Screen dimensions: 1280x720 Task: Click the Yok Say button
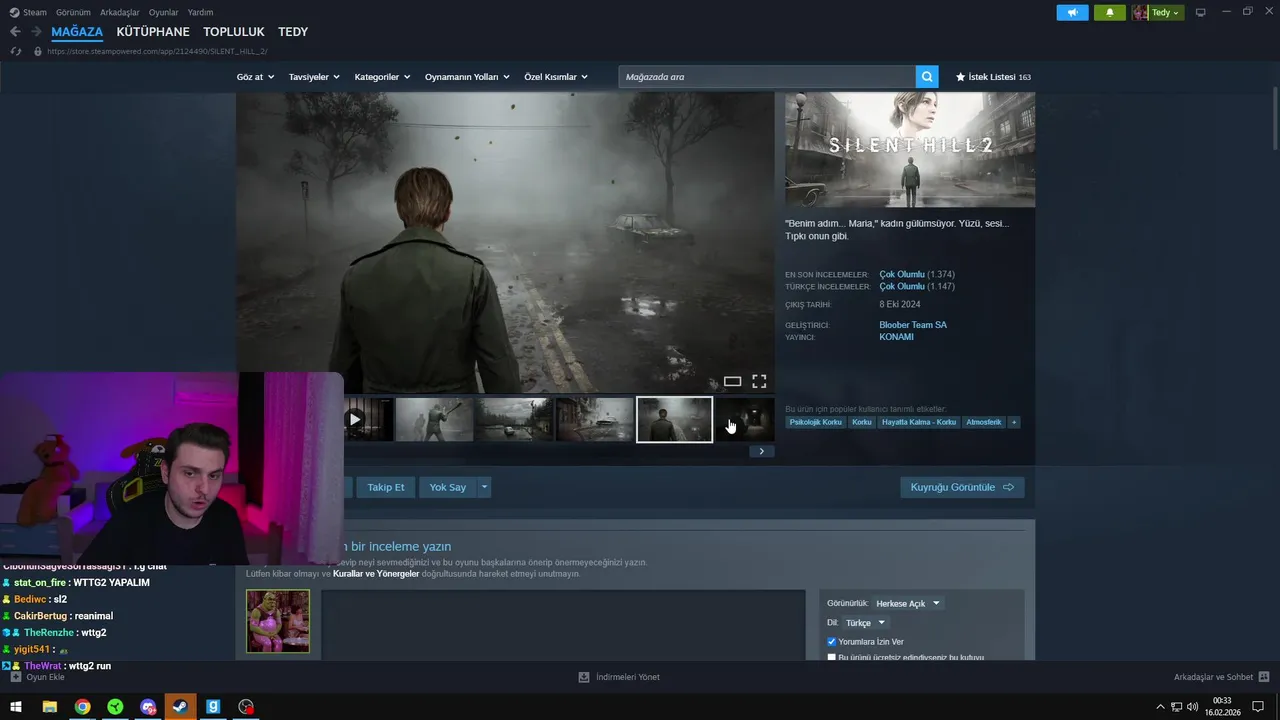[447, 487]
